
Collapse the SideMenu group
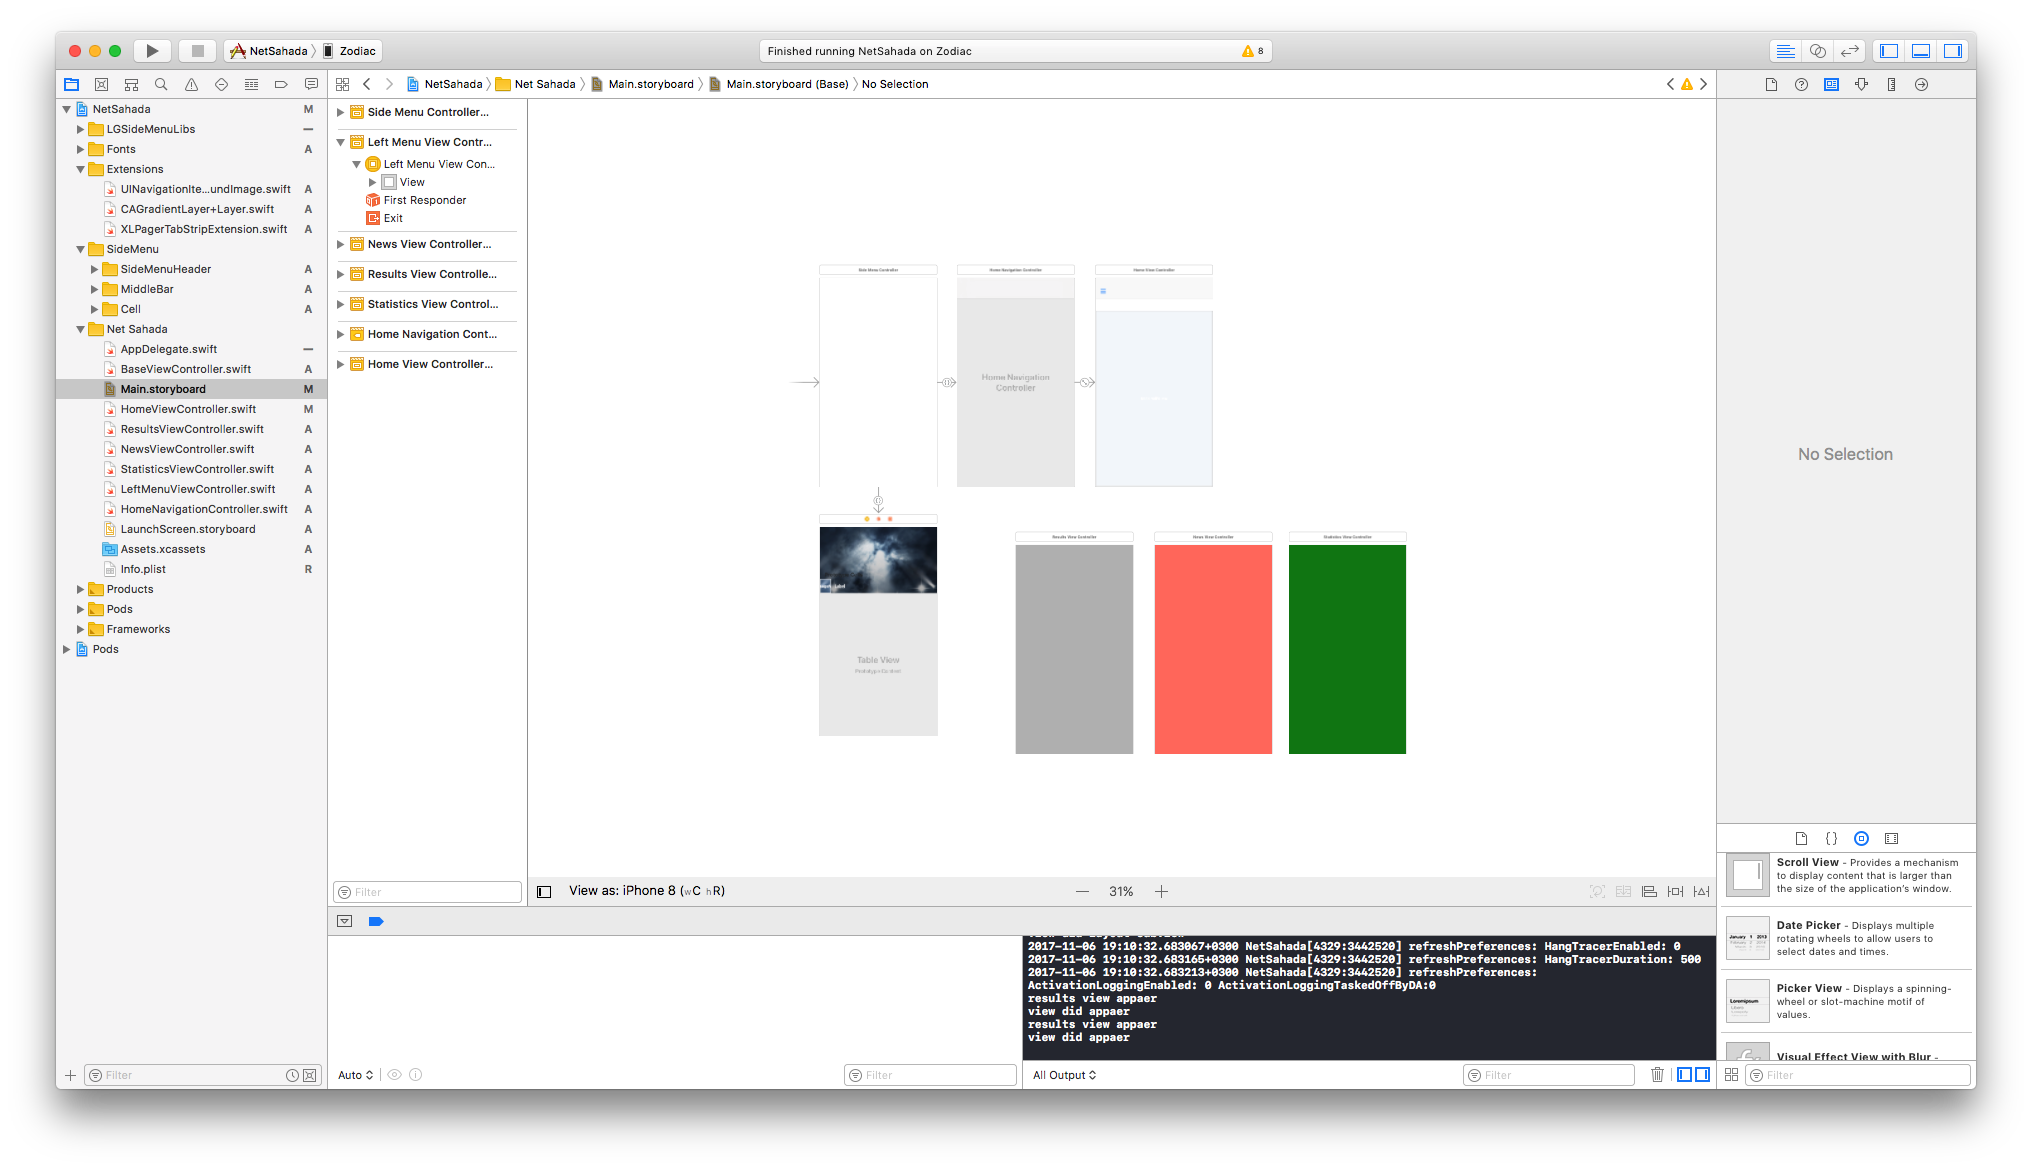(81, 249)
